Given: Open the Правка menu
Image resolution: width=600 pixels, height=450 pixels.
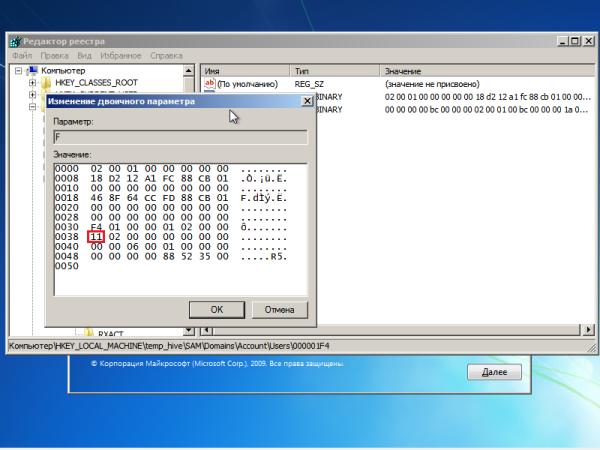Looking at the screenshot, I should pyautogui.click(x=55, y=56).
